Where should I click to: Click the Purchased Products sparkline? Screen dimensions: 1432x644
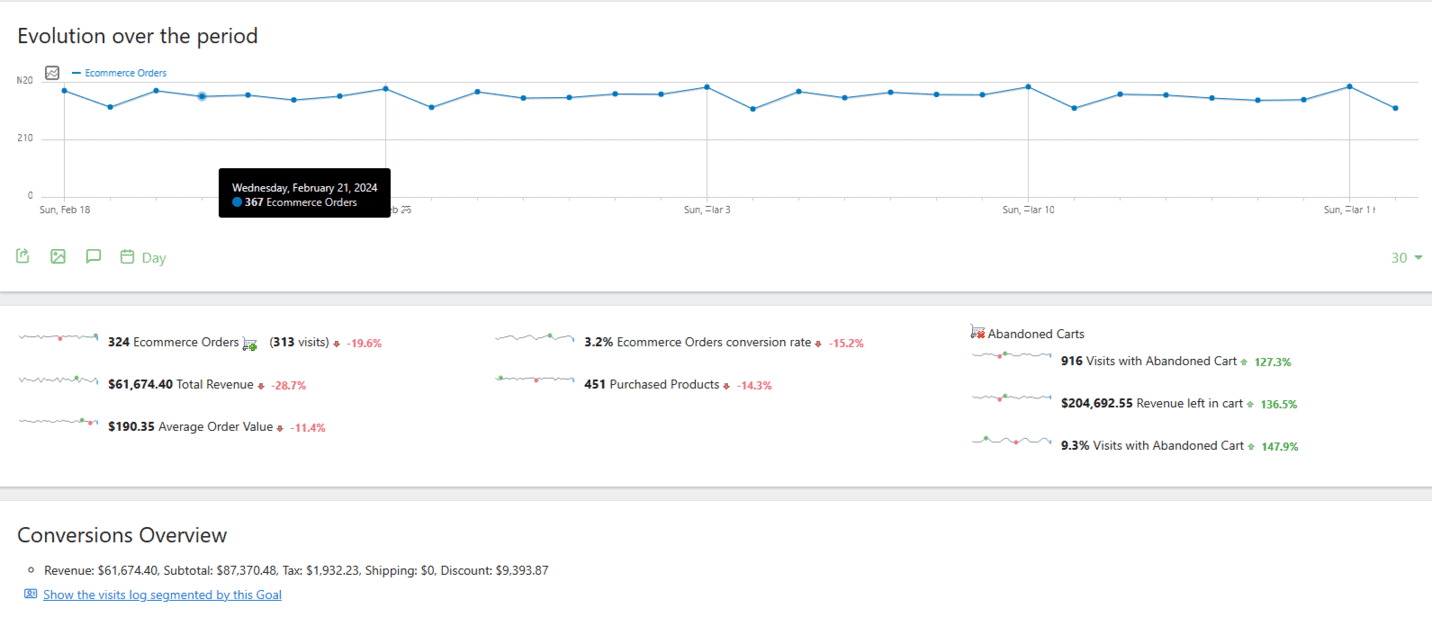(534, 381)
